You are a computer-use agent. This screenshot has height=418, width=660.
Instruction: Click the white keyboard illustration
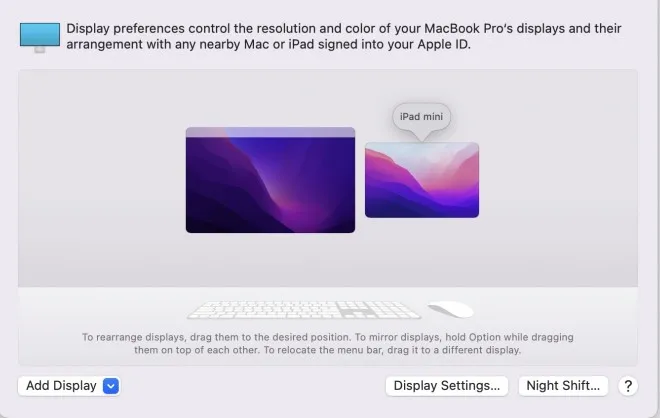(304, 310)
